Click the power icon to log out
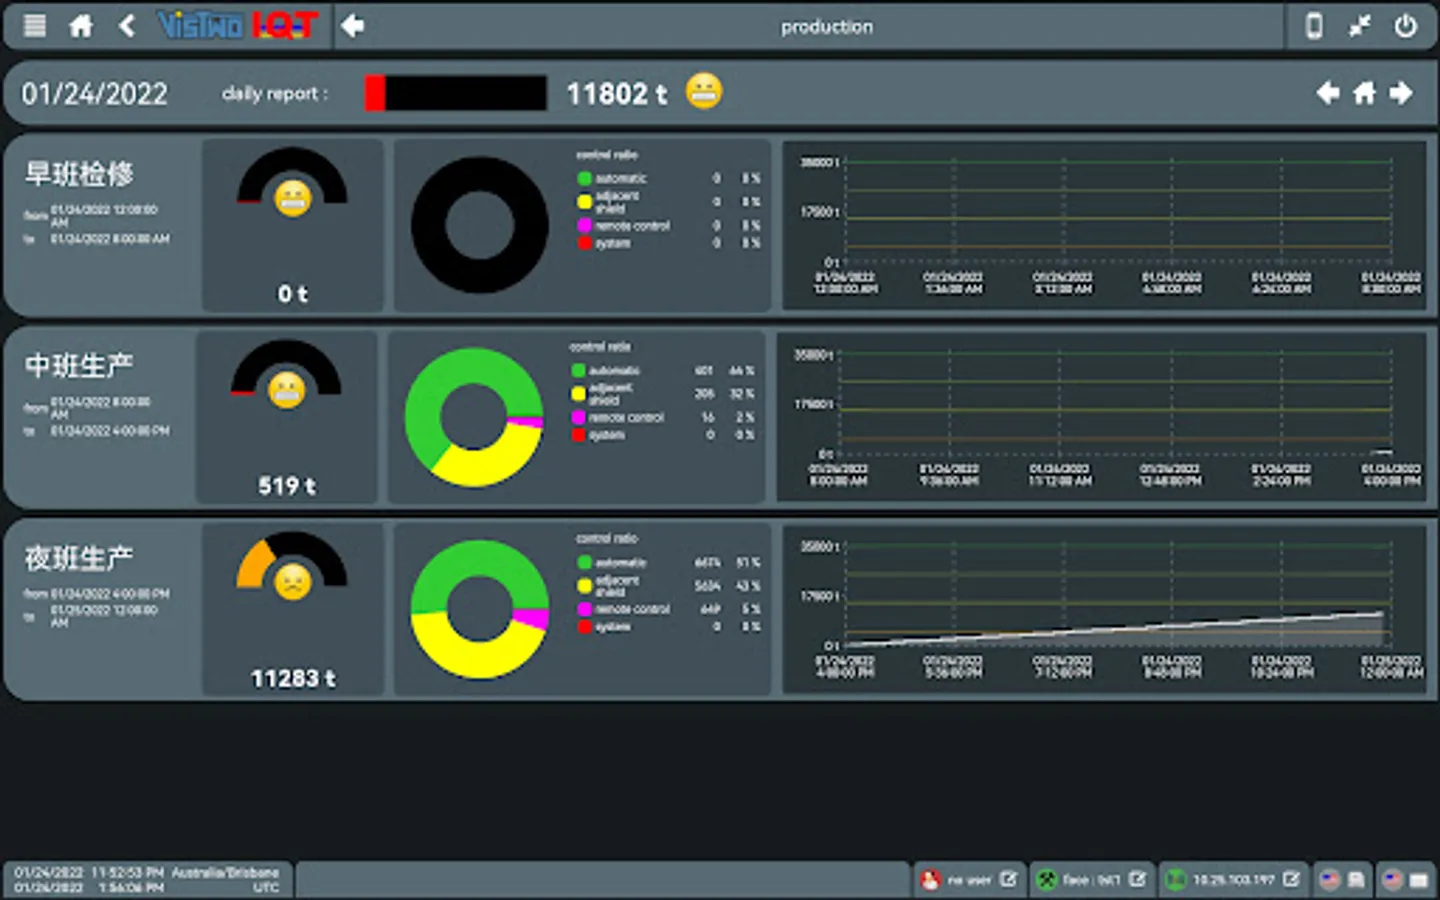Screen dimensions: 1440x900 [x=1406, y=26]
